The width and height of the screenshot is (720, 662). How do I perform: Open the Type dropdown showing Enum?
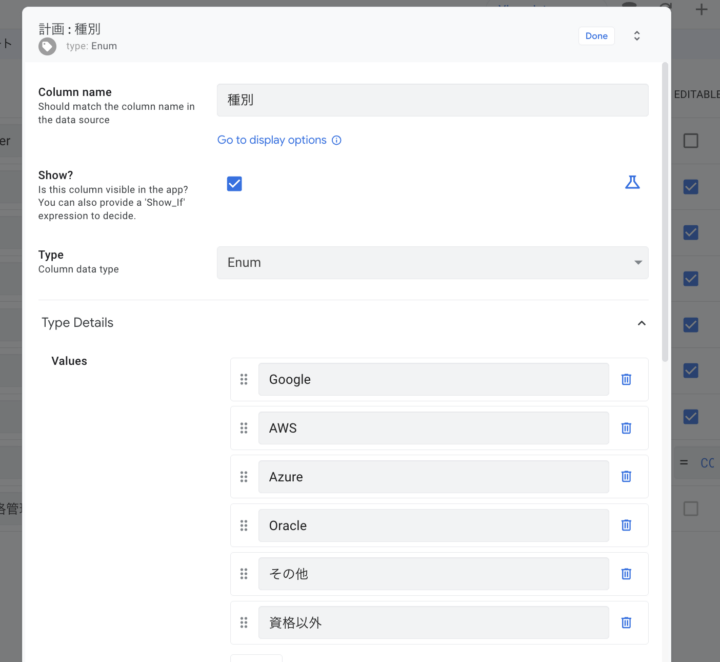(432, 263)
